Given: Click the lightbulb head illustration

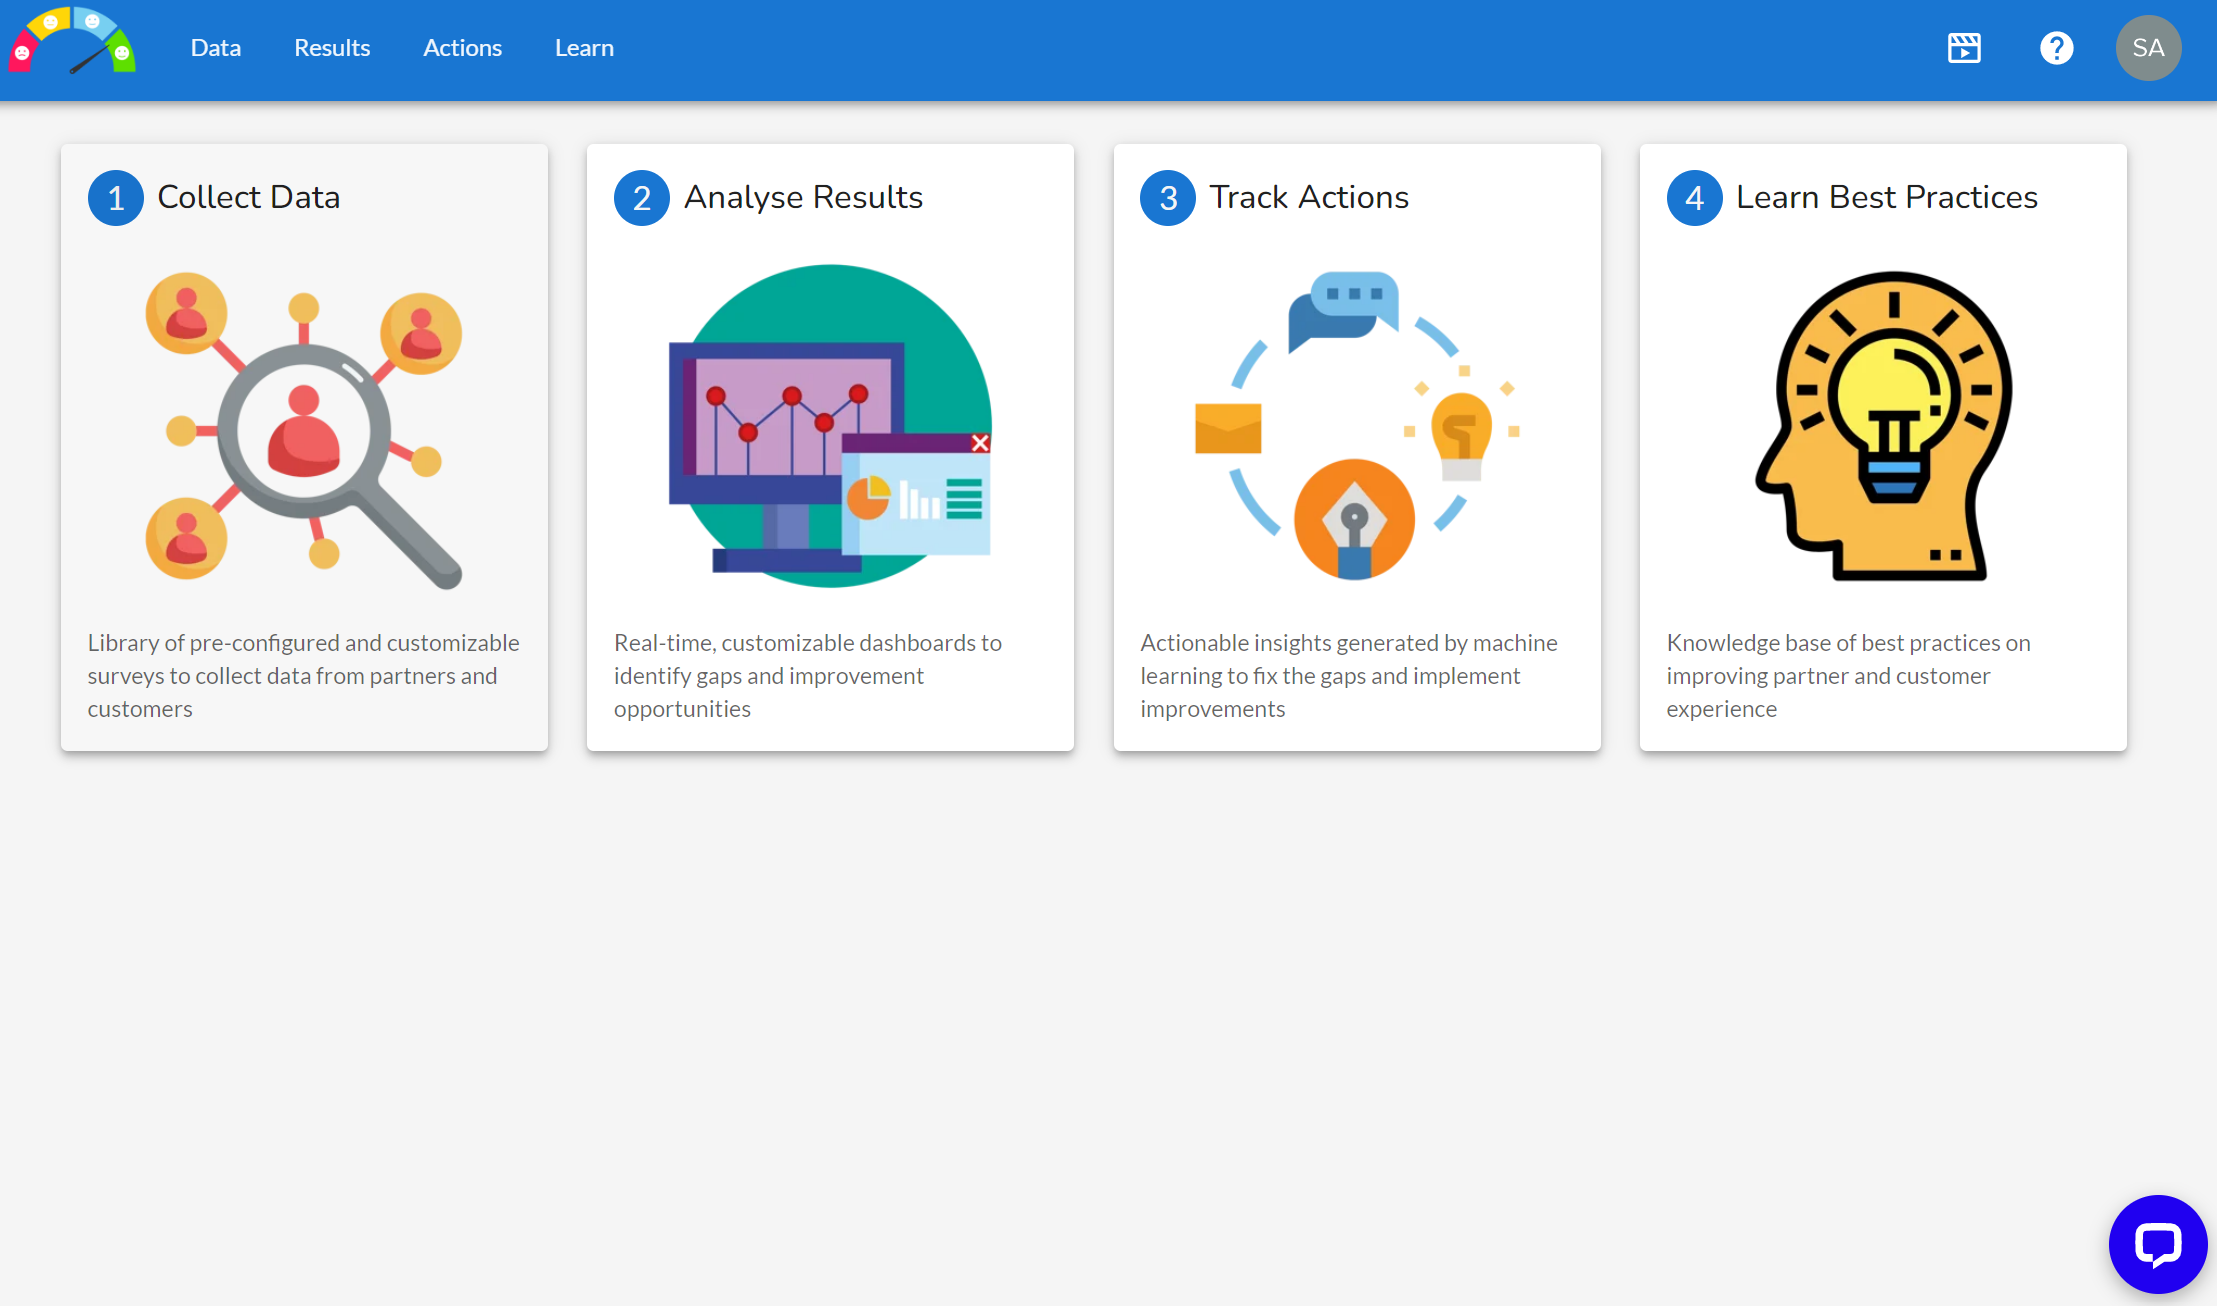Looking at the screenshot, I should [1884, 426].
